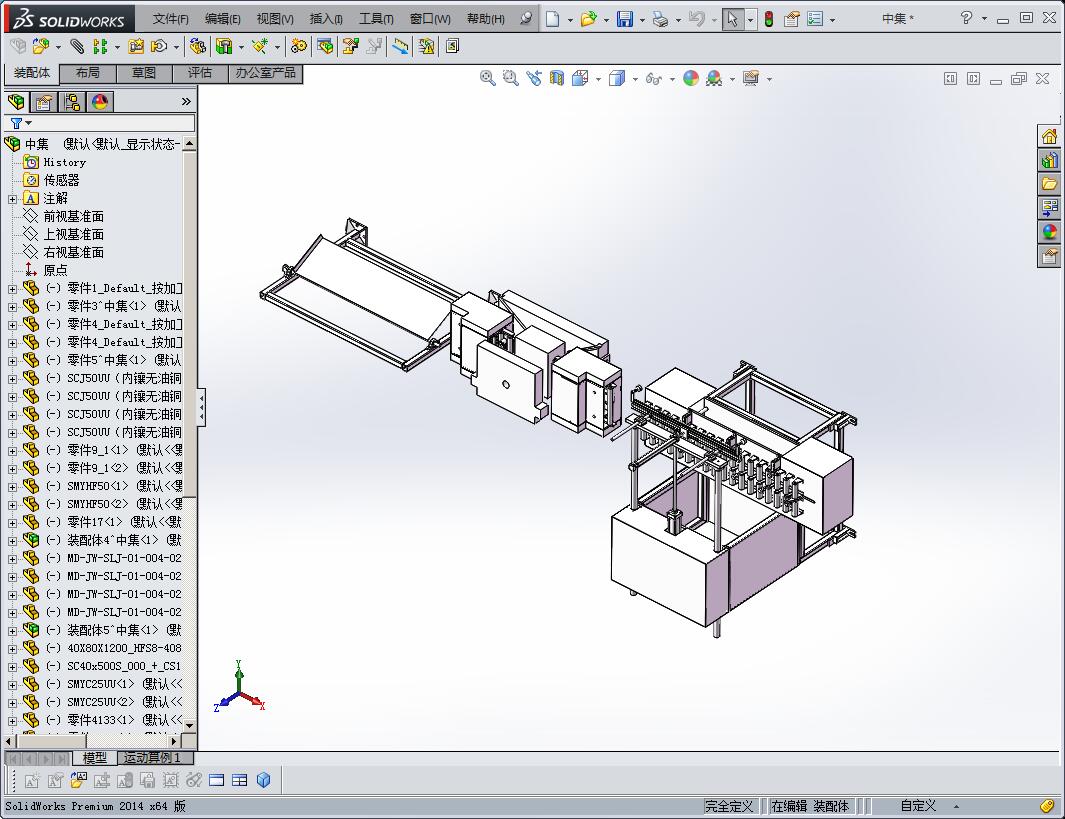Click the Print icon
The image size is (1065, 819).
coord(660,19)
